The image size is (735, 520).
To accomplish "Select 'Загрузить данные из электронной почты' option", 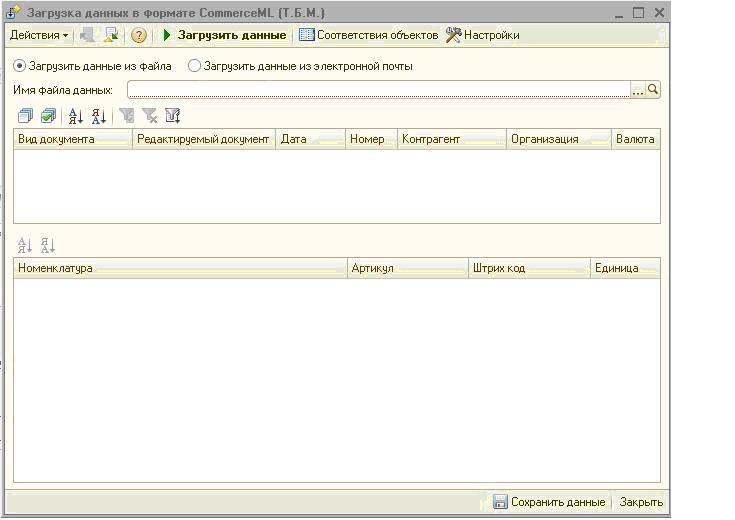I will [x=194, y=66].
